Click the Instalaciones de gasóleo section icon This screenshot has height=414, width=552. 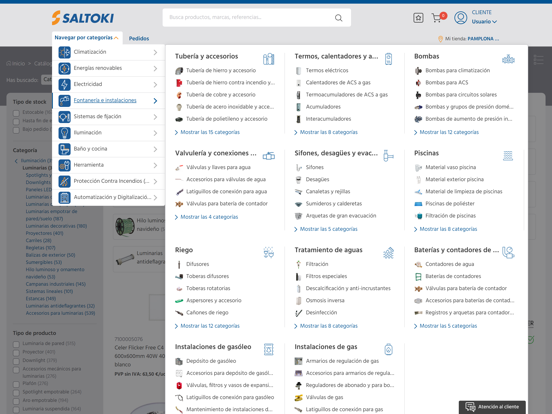[269, 349]
